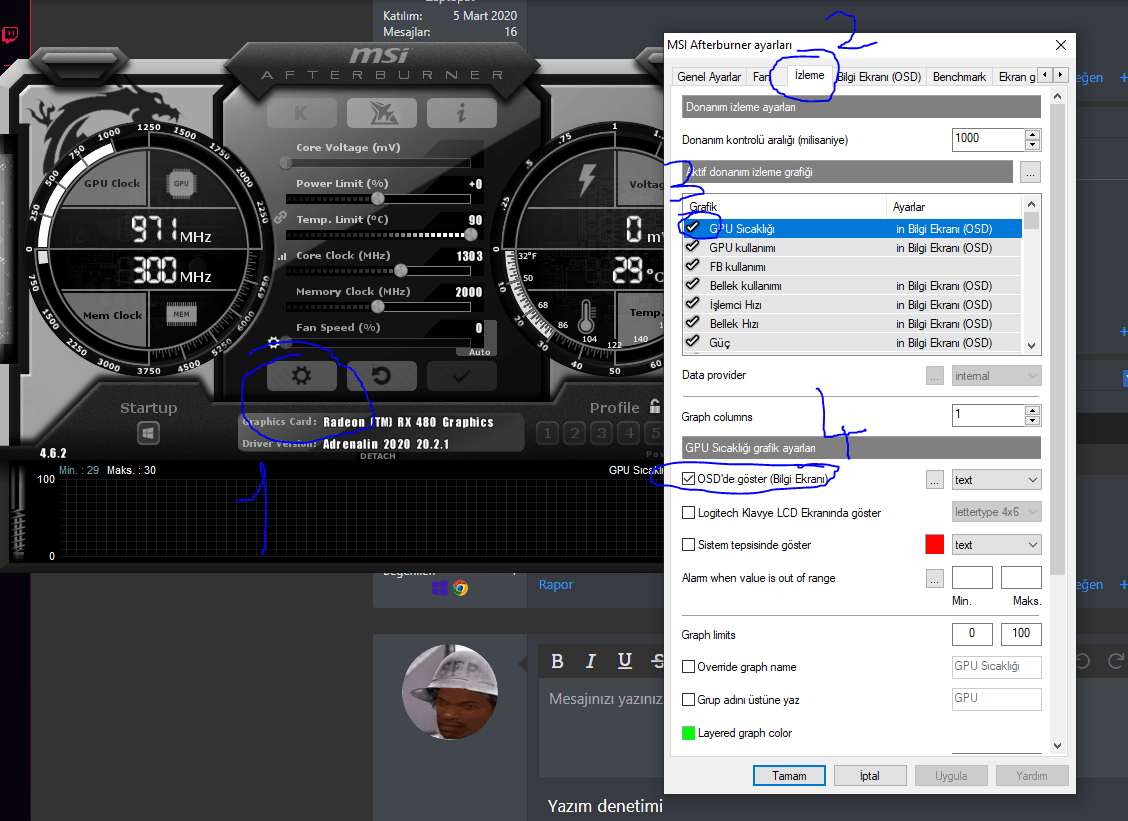Select profile slot 1
The height and width of the screenshot is (821, 1128).
click(x=547, y=432)
